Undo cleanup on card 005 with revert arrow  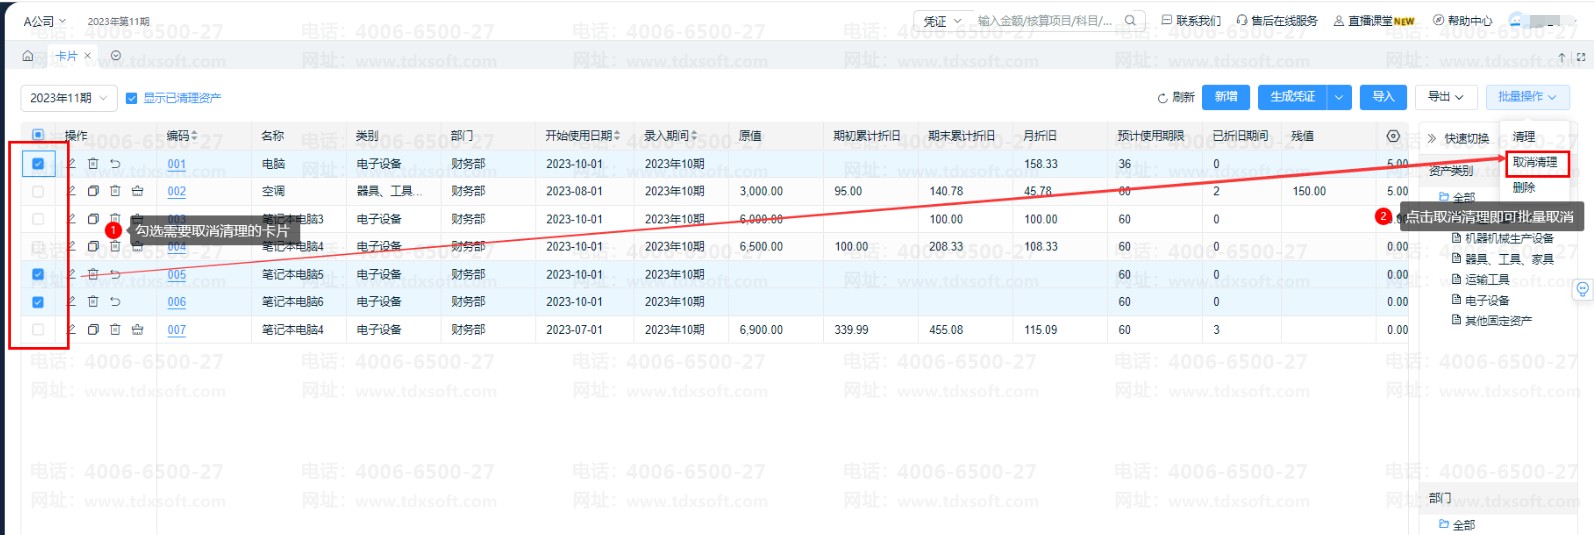(x=115, y=274)
